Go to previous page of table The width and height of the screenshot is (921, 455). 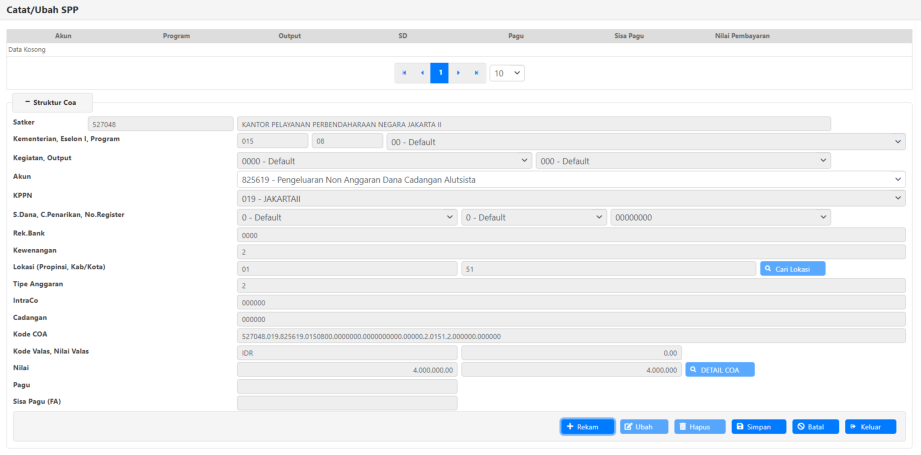(422, 73)
